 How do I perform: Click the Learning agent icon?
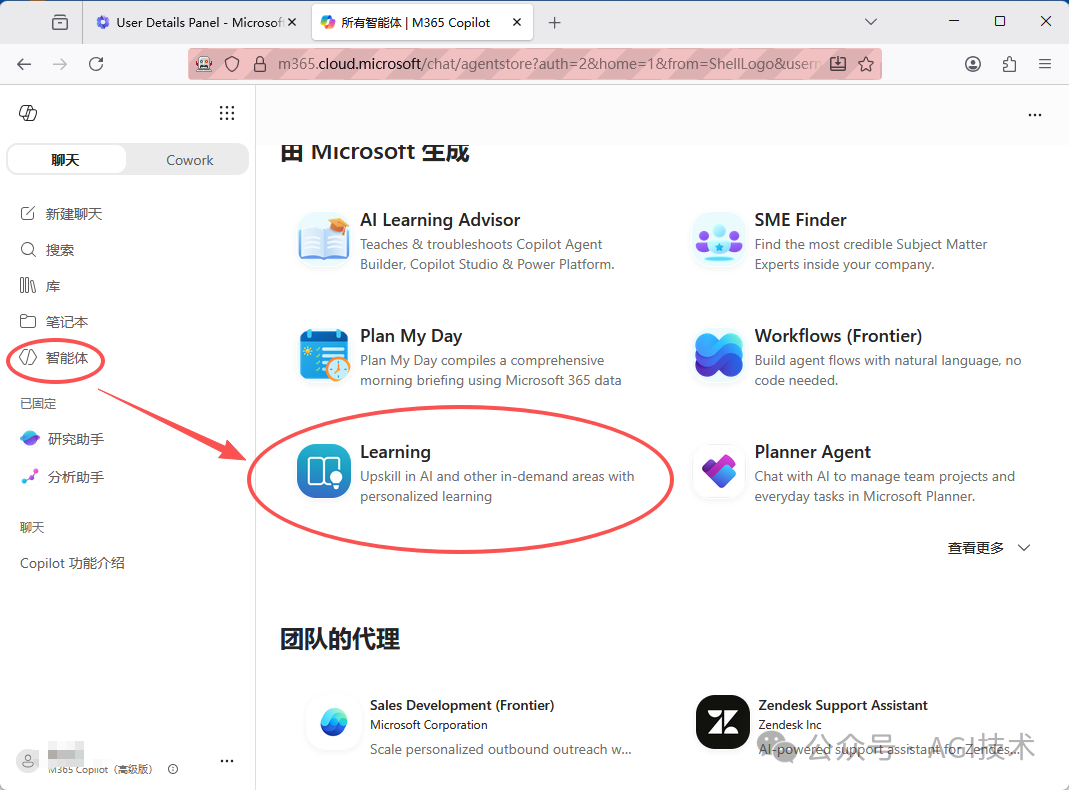324,471
